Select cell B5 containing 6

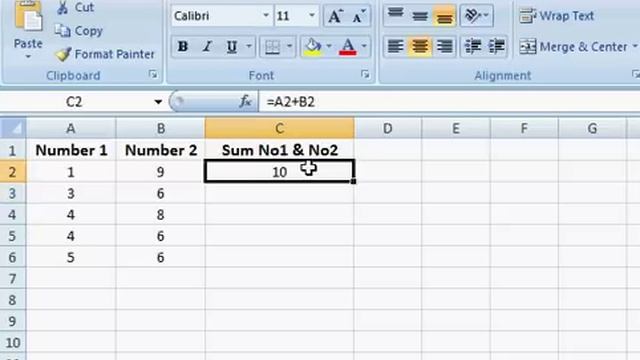pyautogui.click(x=161, y=236)
